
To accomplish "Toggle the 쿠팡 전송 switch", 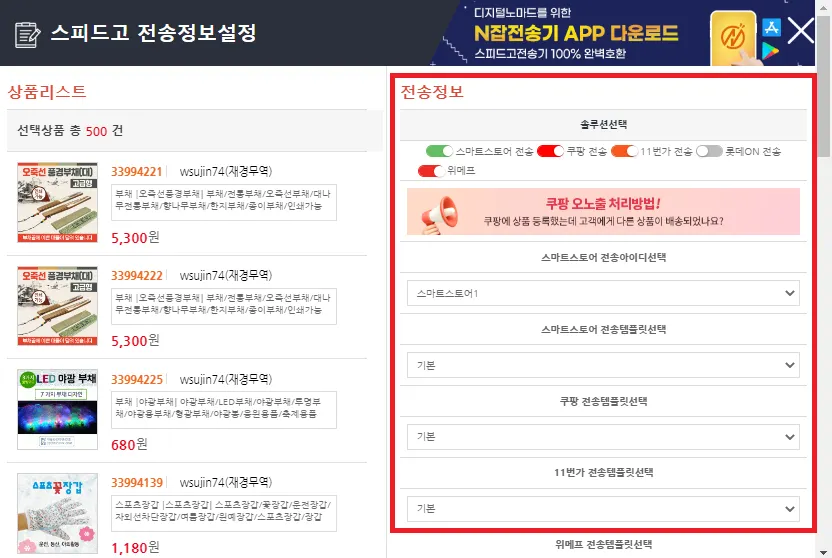I will tap(550, 151).
